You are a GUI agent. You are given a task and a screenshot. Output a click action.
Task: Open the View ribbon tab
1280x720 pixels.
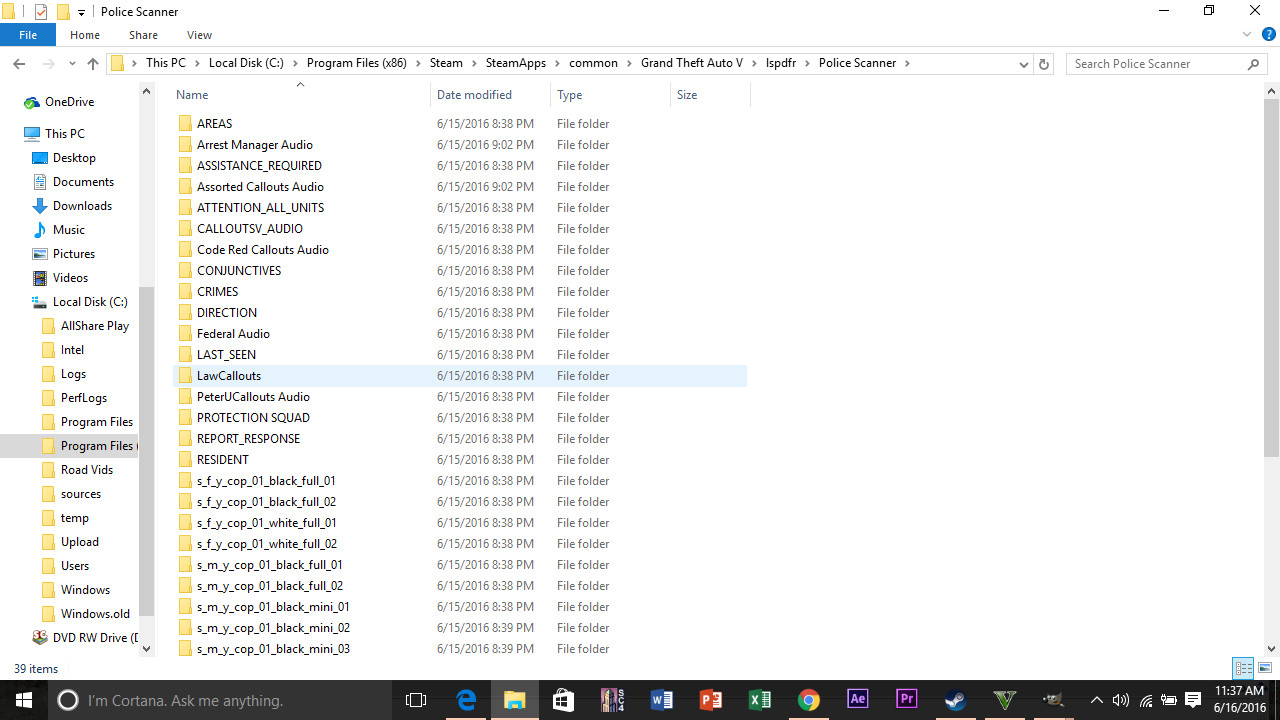[x=199, y=35]
